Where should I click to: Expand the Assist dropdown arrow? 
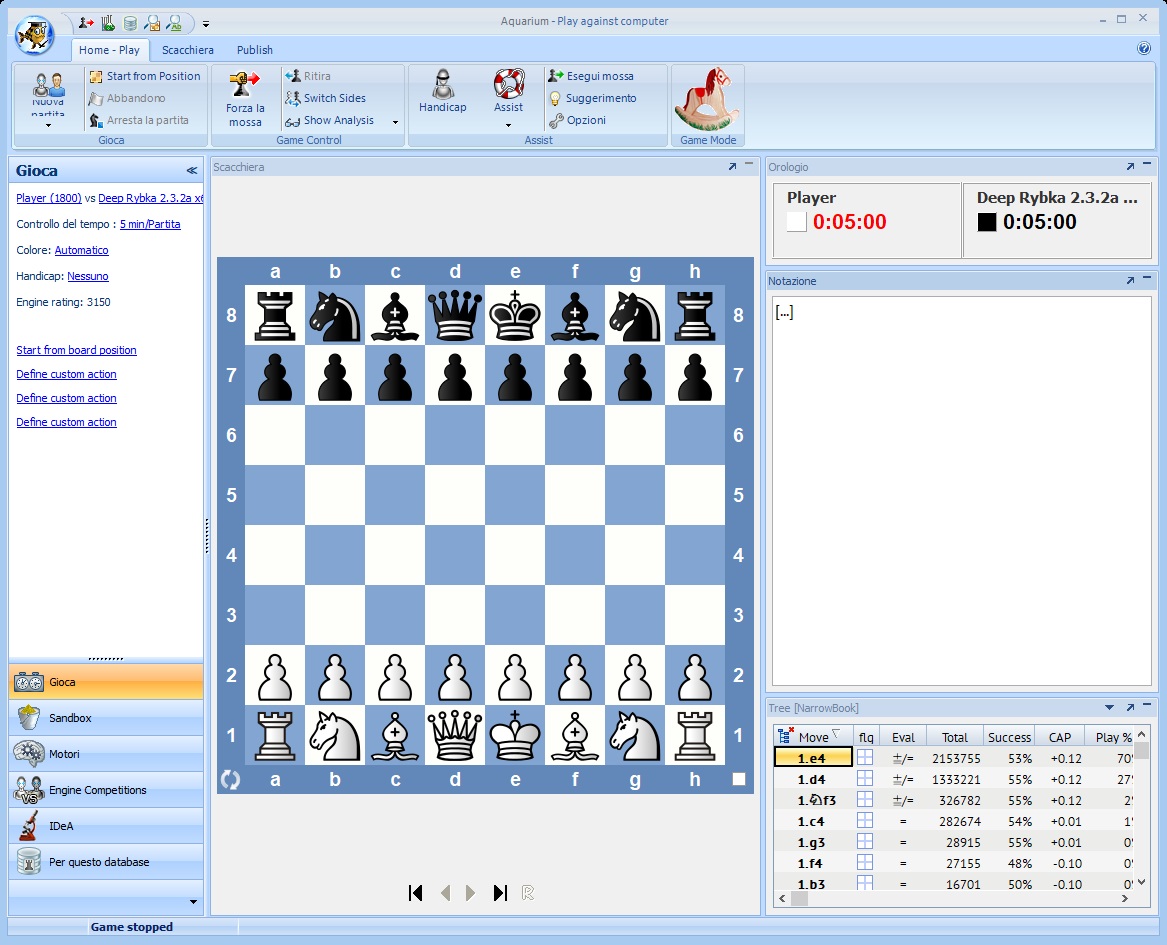[x=508, y=125]
